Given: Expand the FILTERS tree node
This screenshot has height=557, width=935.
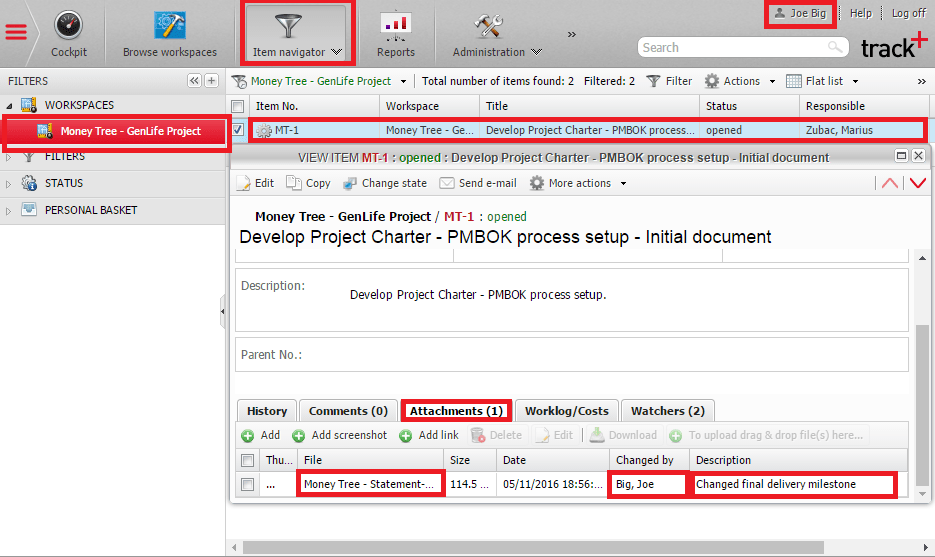Looking at the screenshot, I should [8, 157].
